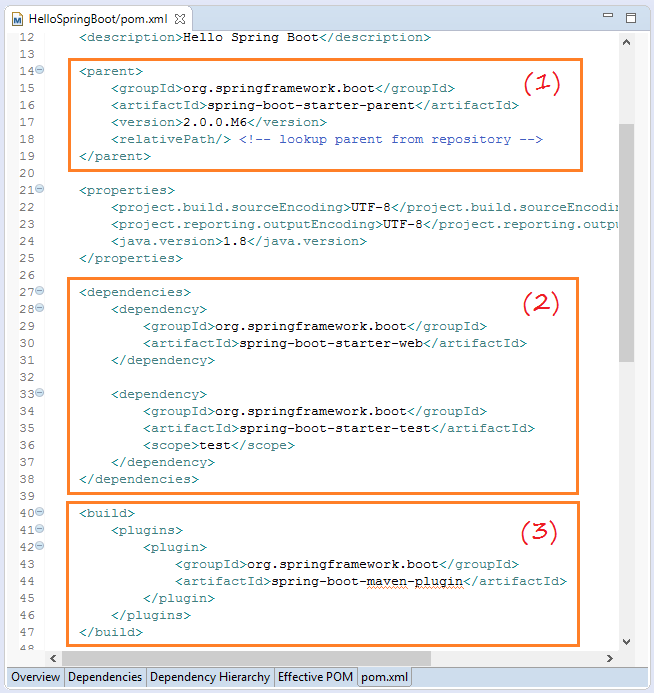Viewport: 654px width, 693px height.
Task: Click the vertical scrollbar down arrow
Action: tap(626, 642)
